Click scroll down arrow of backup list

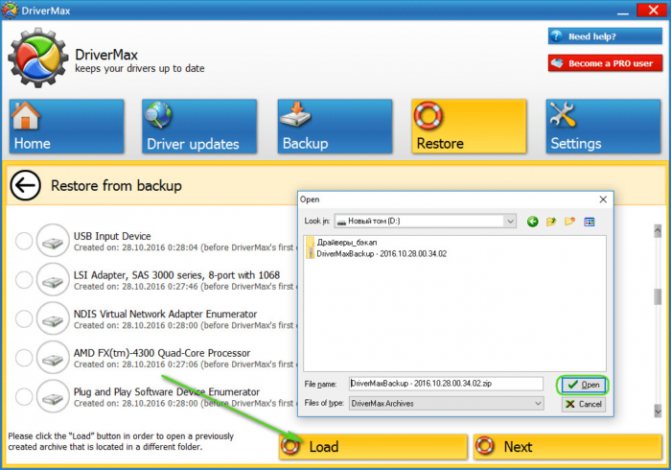coord(658,411)
